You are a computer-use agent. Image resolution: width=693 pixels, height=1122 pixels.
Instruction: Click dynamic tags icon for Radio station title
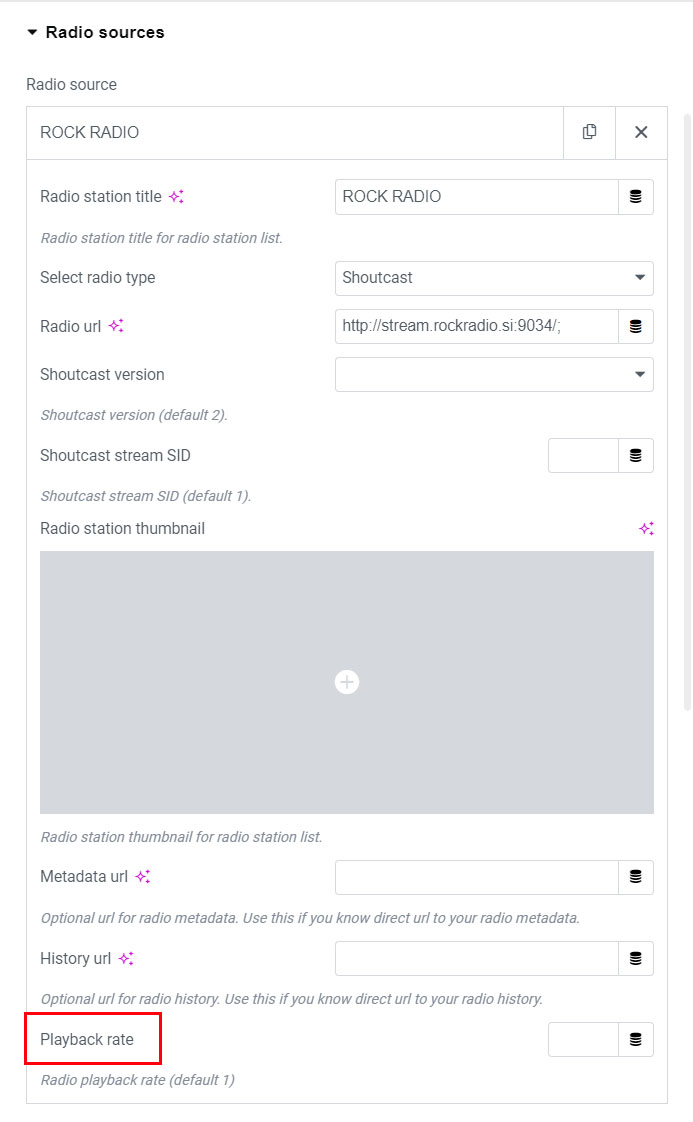coord(635,197)
